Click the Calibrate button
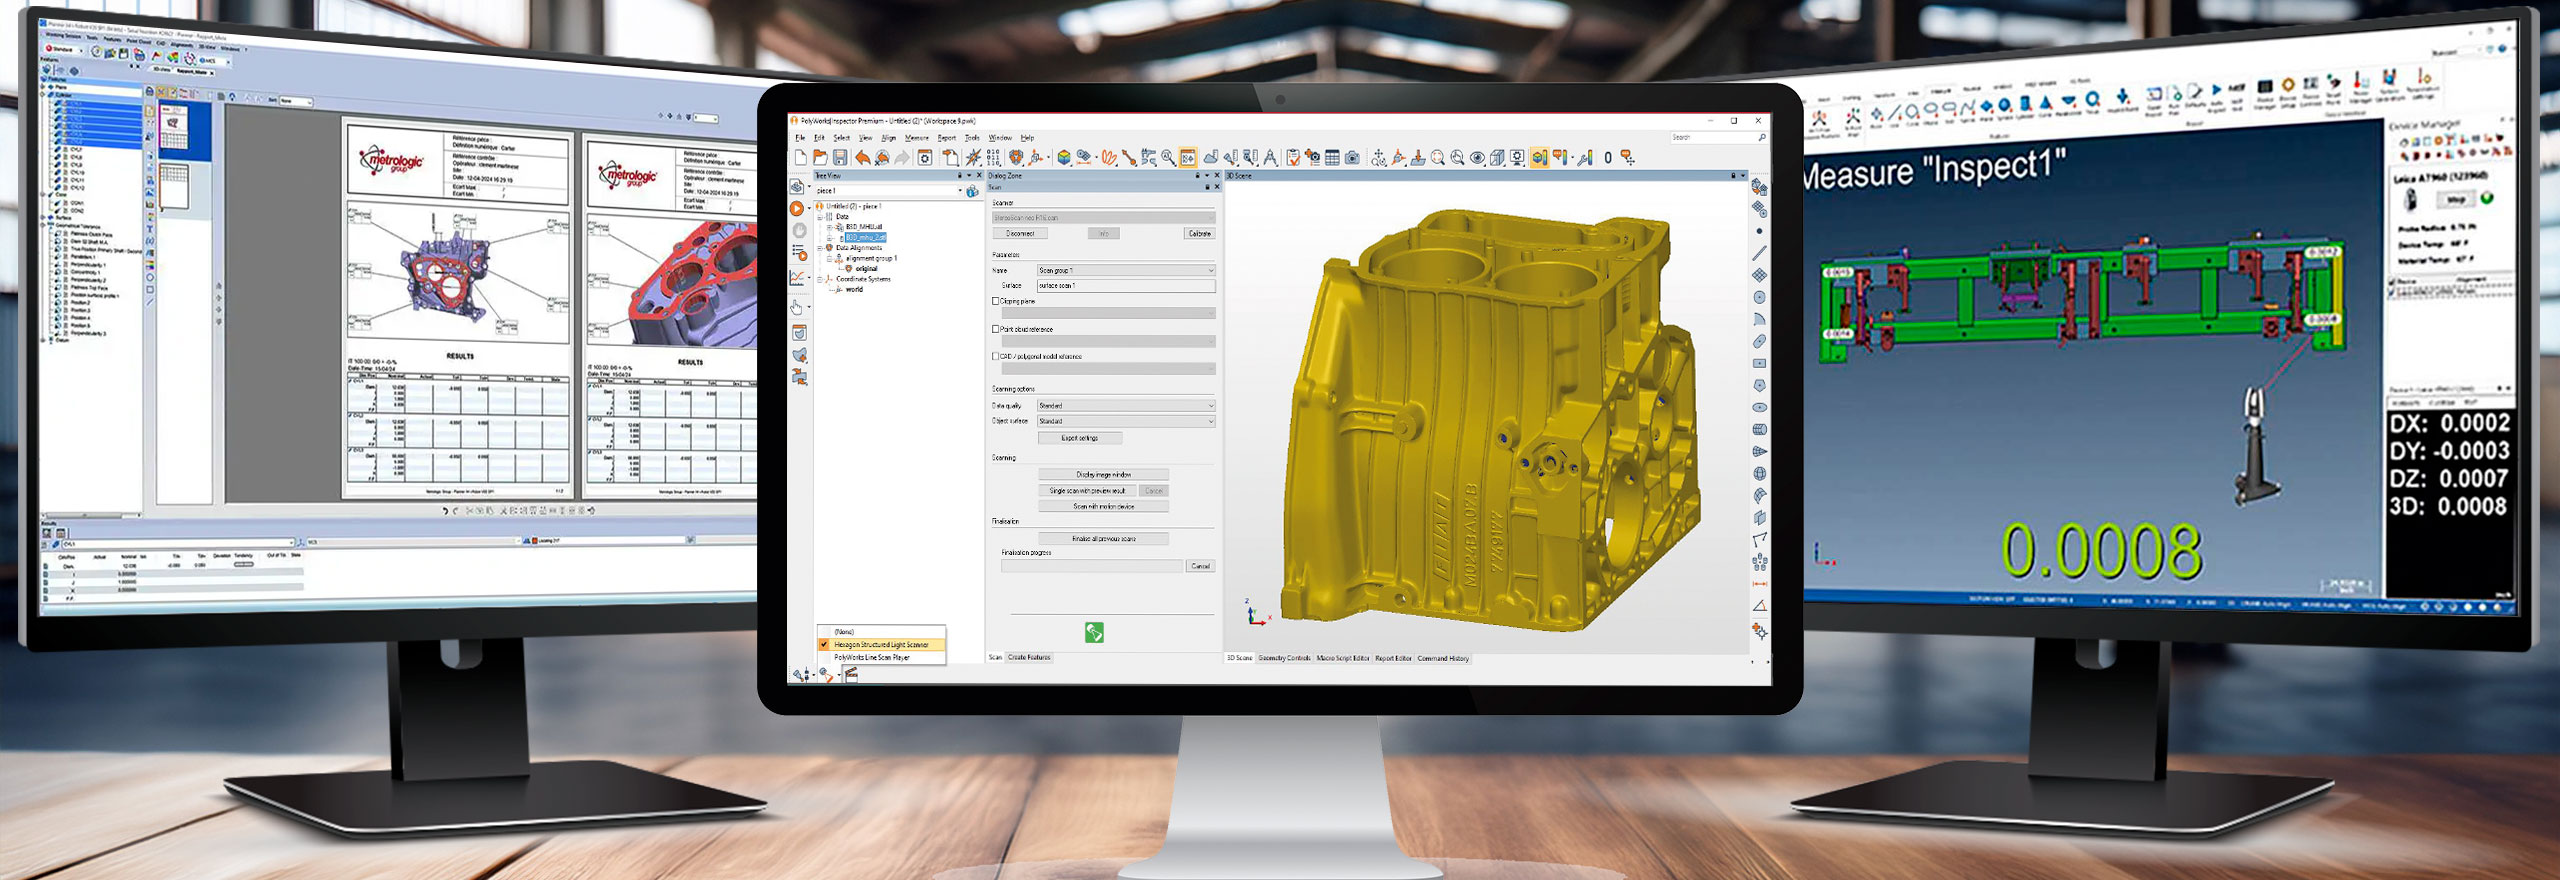Viewport: 2560px width, 880px height. coord(1200,233)
